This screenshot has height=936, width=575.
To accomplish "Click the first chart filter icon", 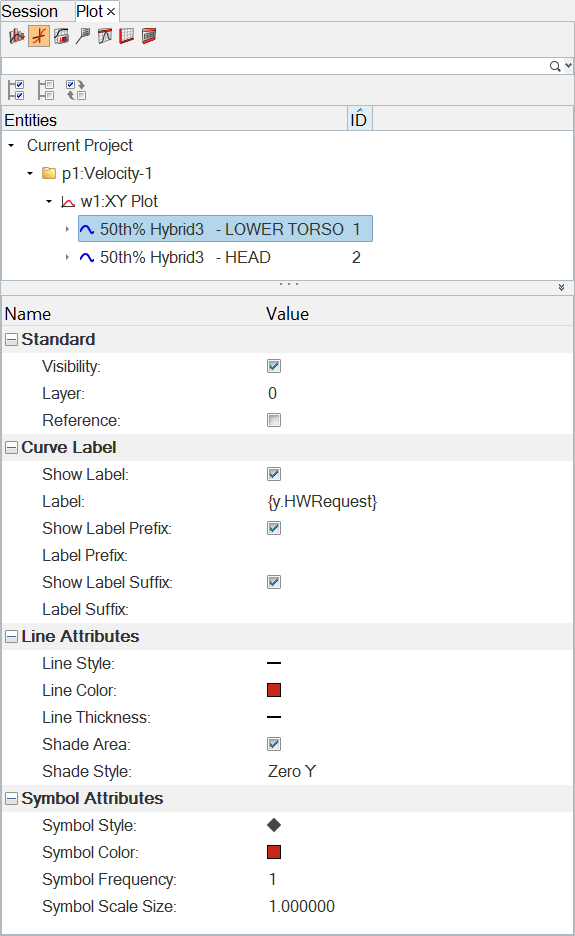I will click(x=17, y=36).
